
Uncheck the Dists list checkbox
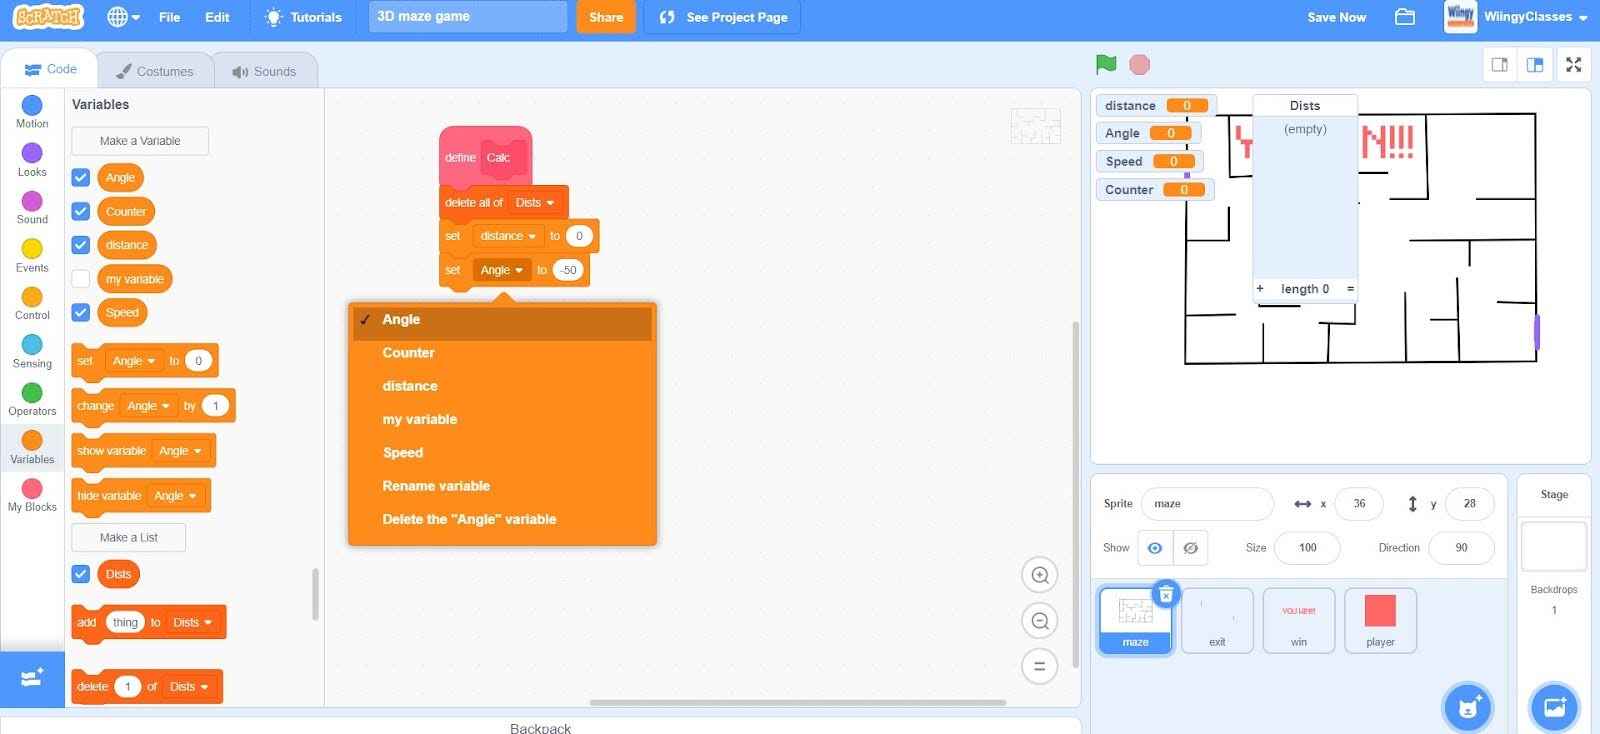click(81, 574)
